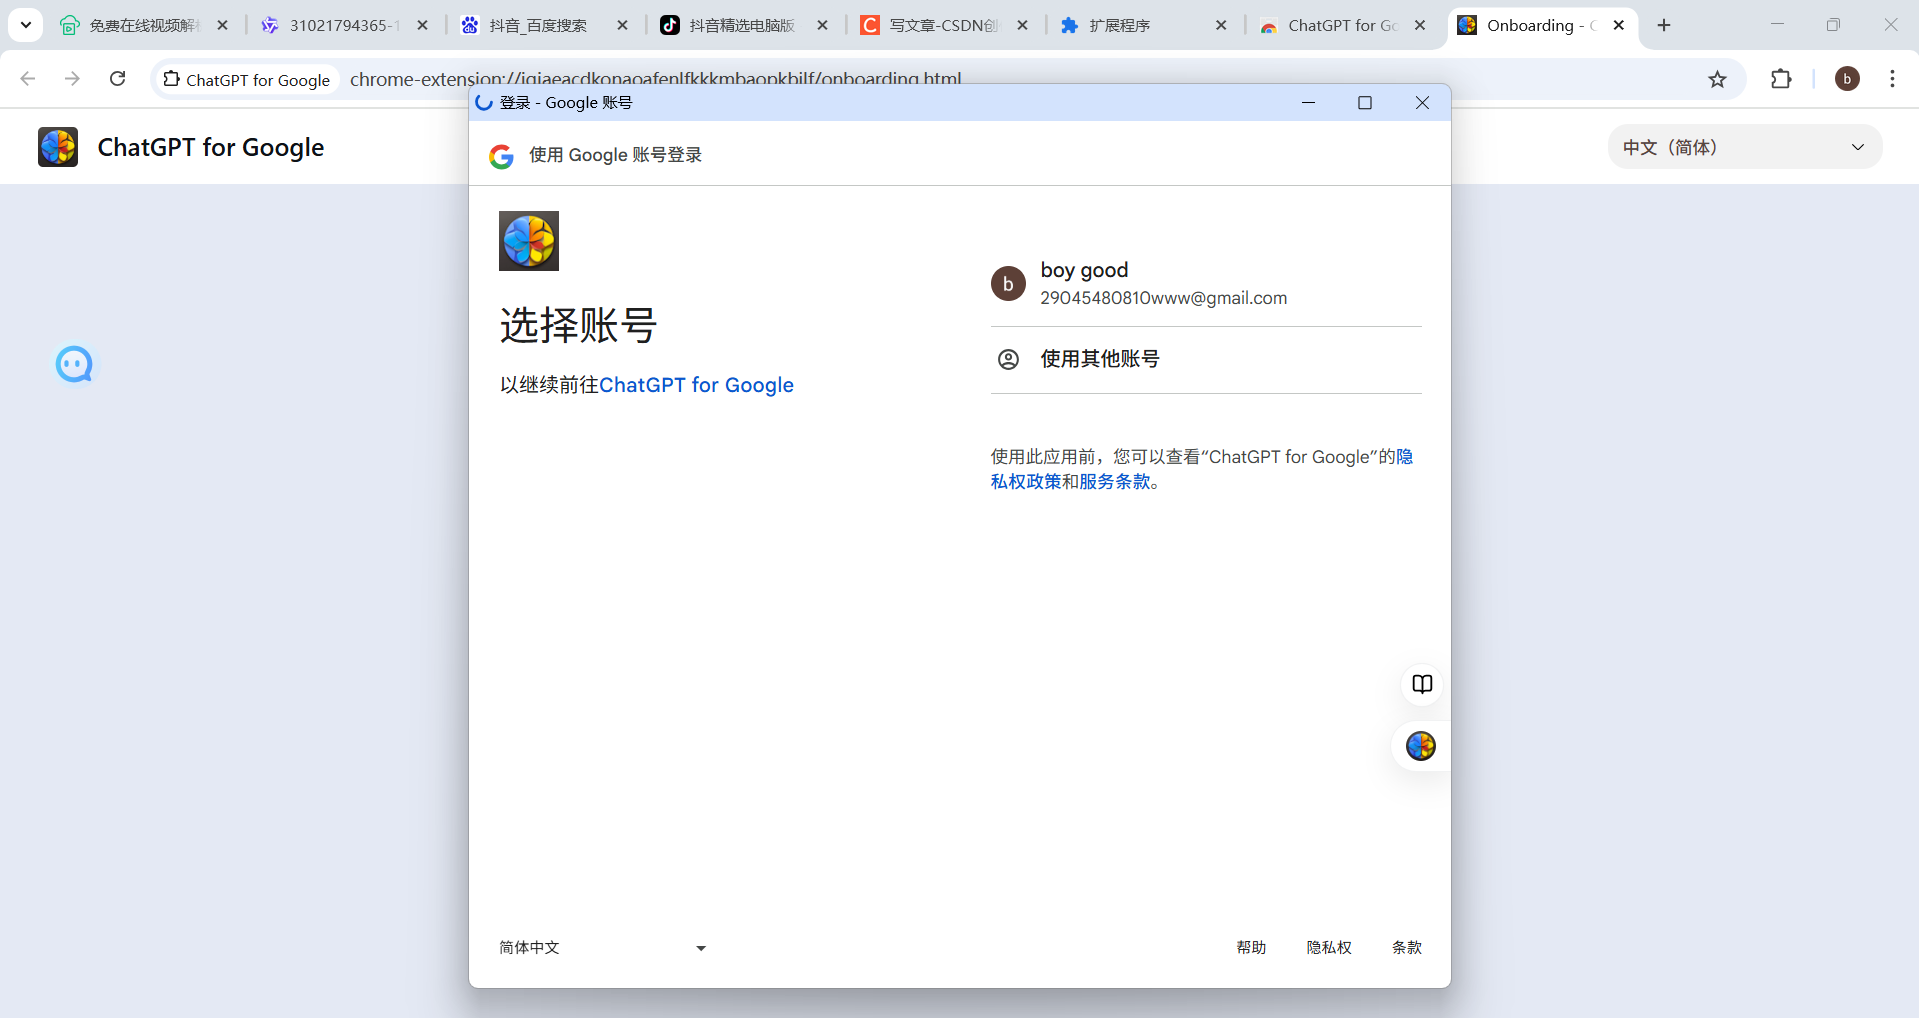Viewport: 1919px width, 1018px height.
Task: Click the 使用 Google 账号登录 header text
Action: [x=615, y=155]
